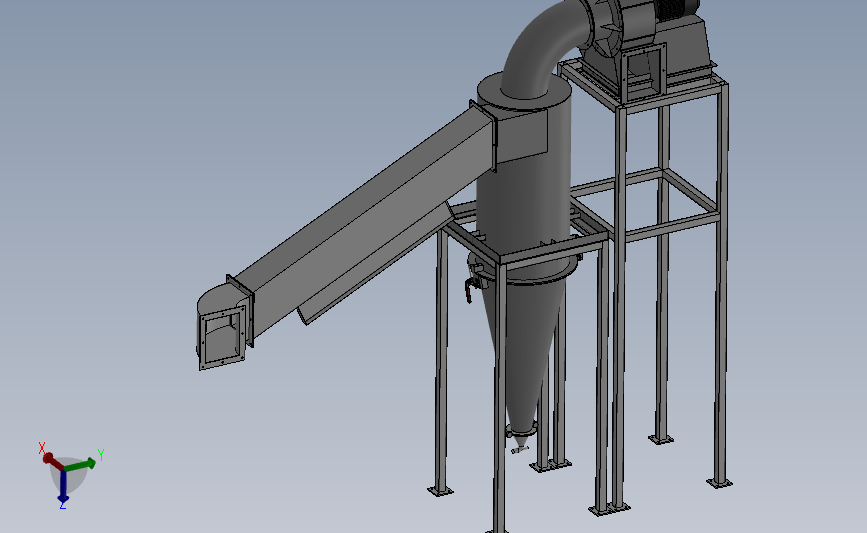The height and width of the screenshot is (533, 867).
Task: Click the green Y axis arrow on the triad
Action: pos(81,465)
